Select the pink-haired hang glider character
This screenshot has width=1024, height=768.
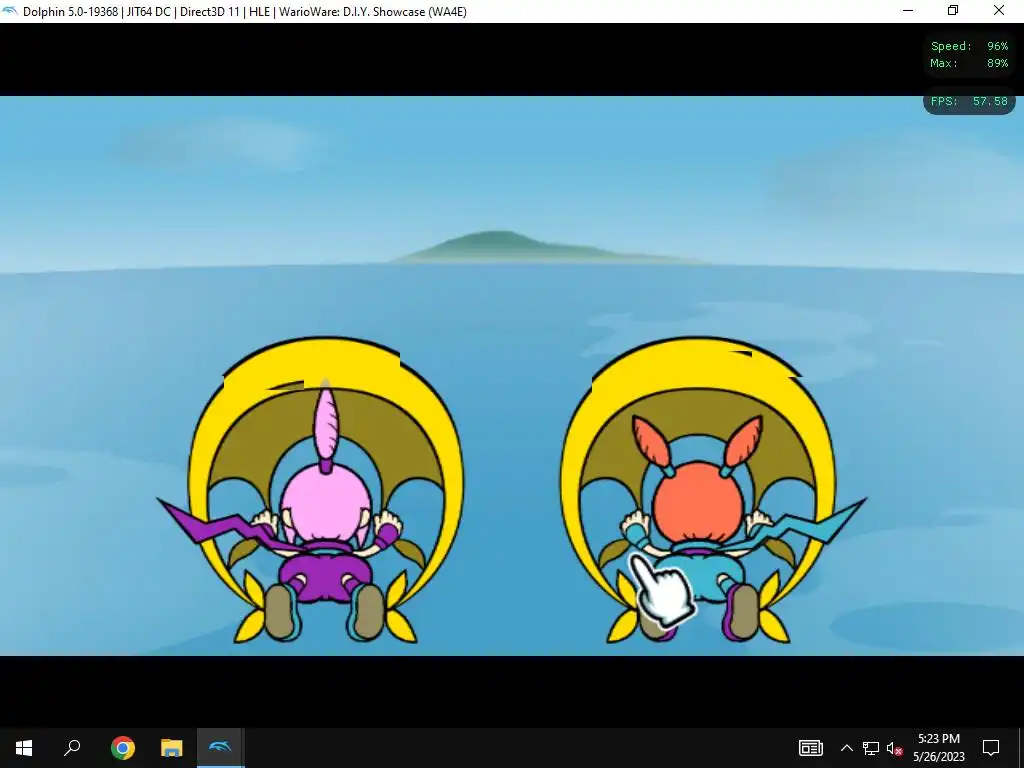[325, 491]
